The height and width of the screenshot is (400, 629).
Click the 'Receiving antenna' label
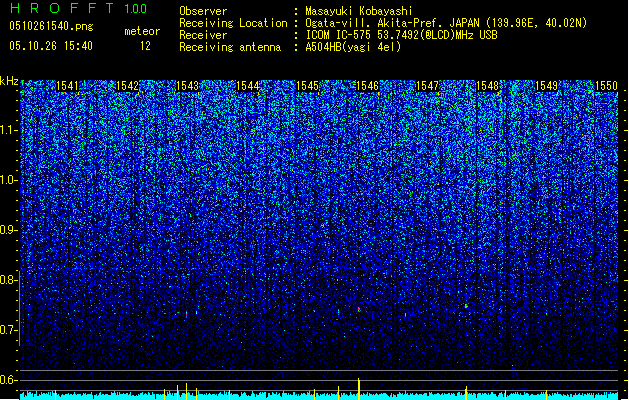pyautogui.click(x=230, y=47)
